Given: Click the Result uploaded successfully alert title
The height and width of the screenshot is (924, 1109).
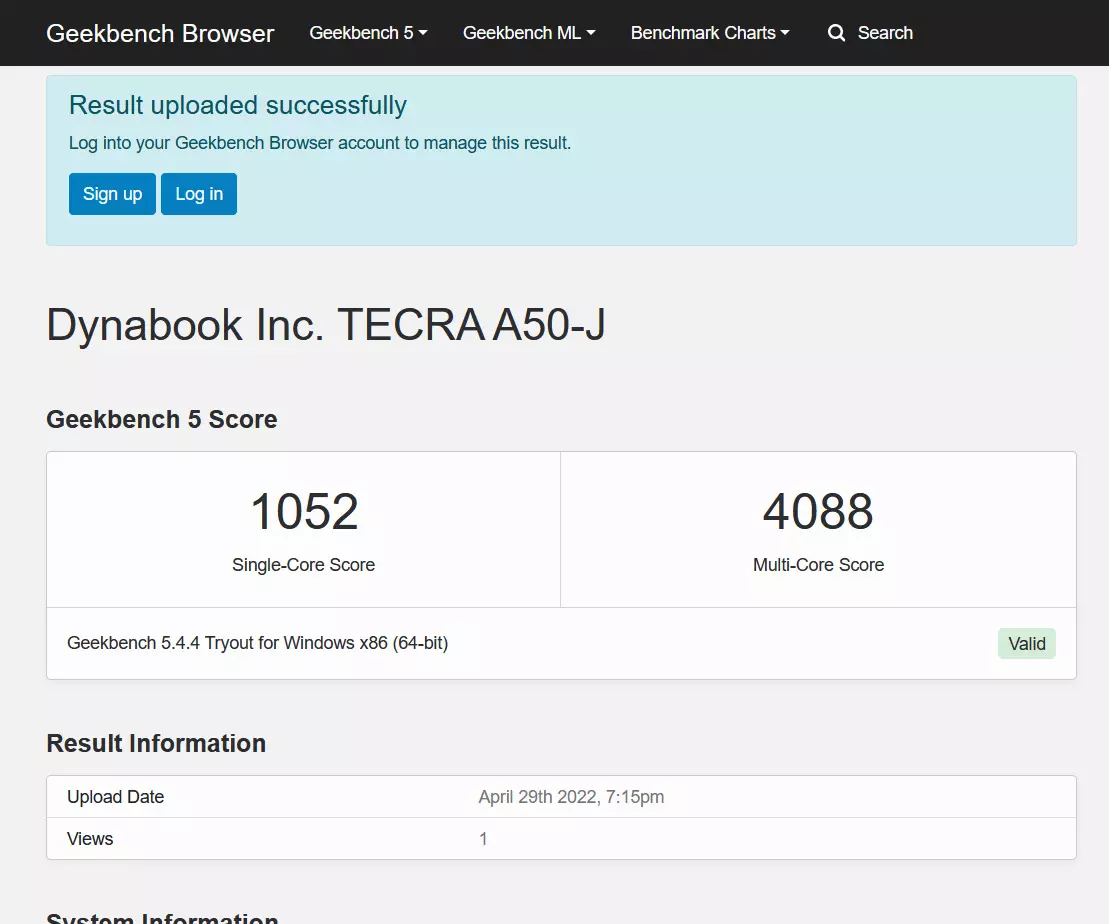Looking at the screenshot, I should click(238, 106).
